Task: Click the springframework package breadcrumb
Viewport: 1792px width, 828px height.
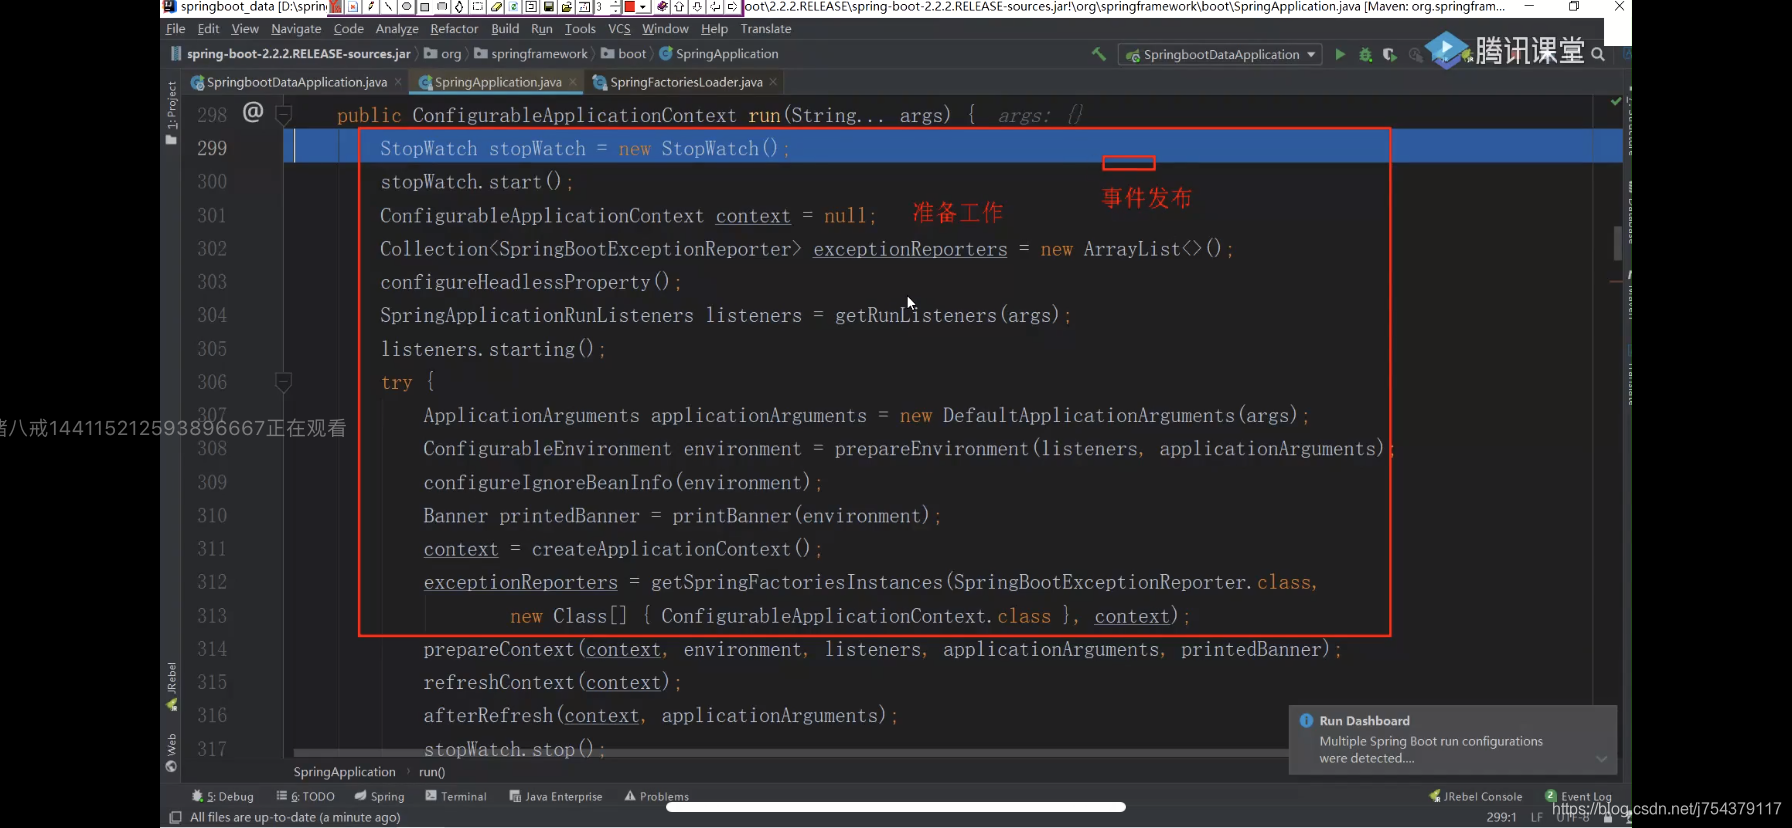Action: [x=531, y=54]
